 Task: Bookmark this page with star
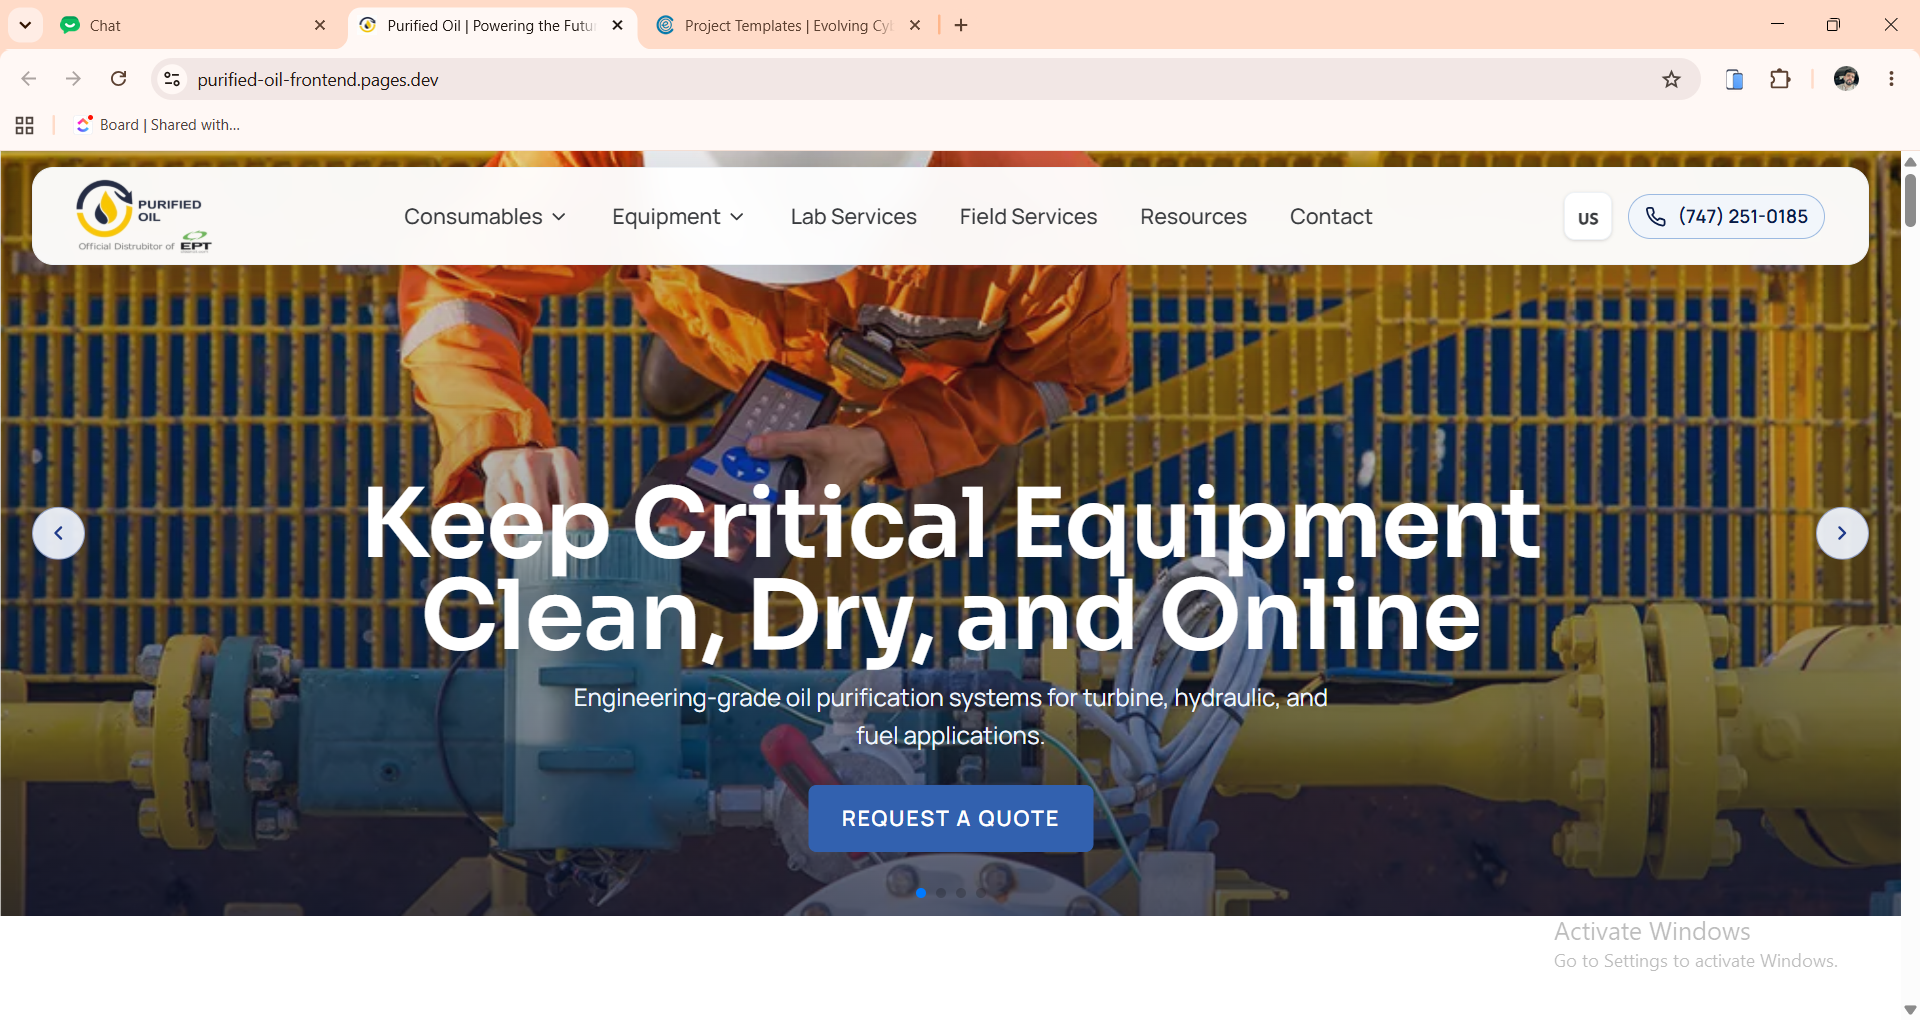point(1671,80)
